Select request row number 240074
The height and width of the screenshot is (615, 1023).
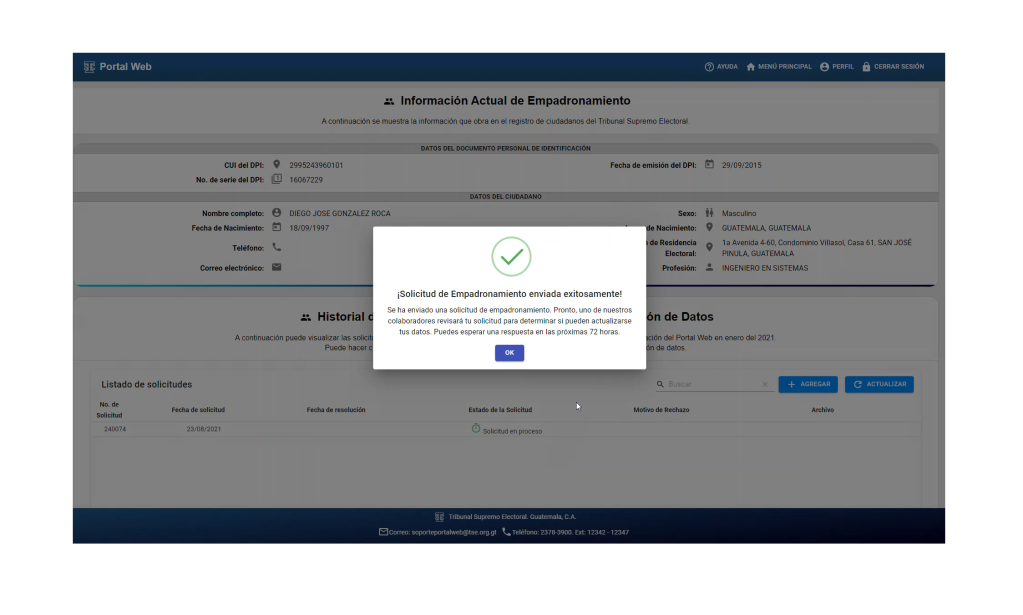click(x=115, y=429)
